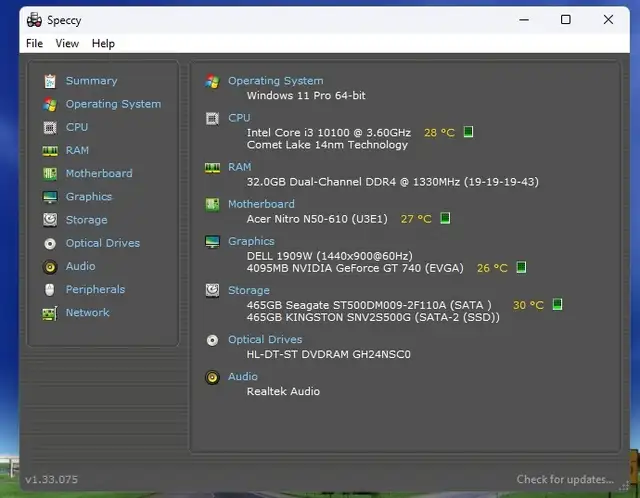Open the Audio sidebar section
This screenshot has width=640, height=498.
tap(81, 266)
